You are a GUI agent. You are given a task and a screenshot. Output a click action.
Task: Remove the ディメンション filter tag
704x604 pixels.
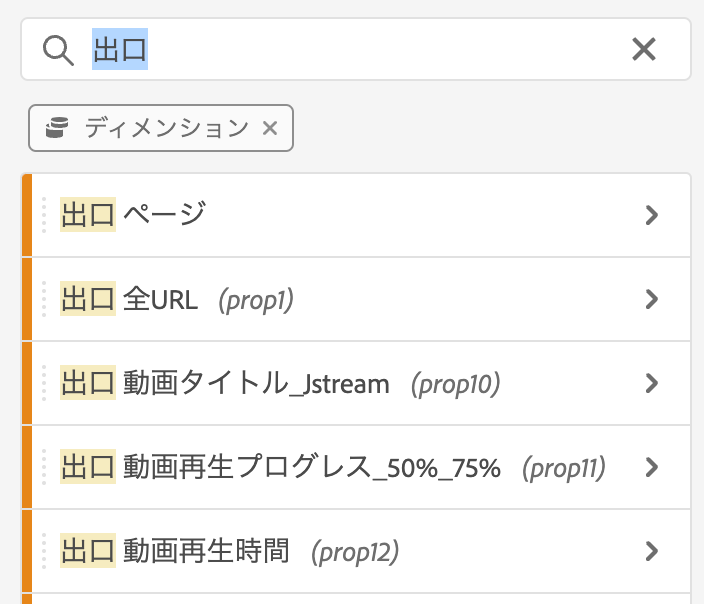click(269, 128)
